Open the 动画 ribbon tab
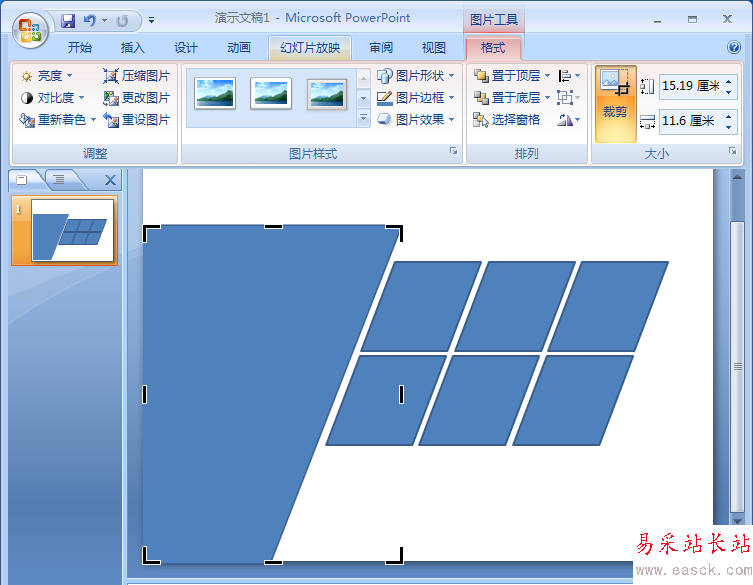Image resolution: width=753 pixels, height=585 pixels. (239, 48)
